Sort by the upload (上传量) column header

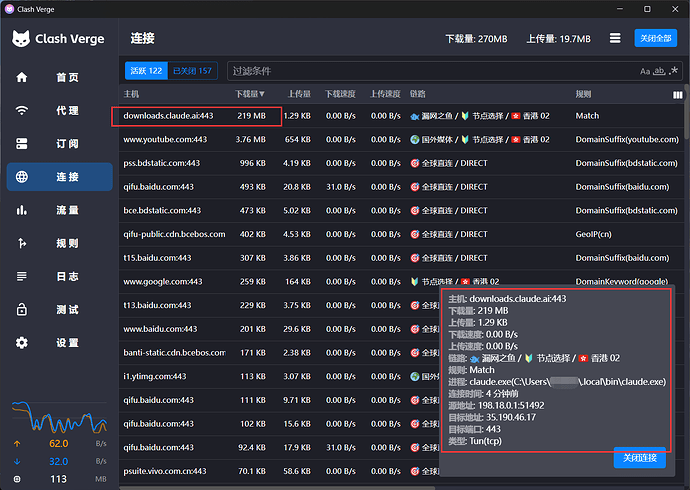pyautogui.click(x=299, y=94)
